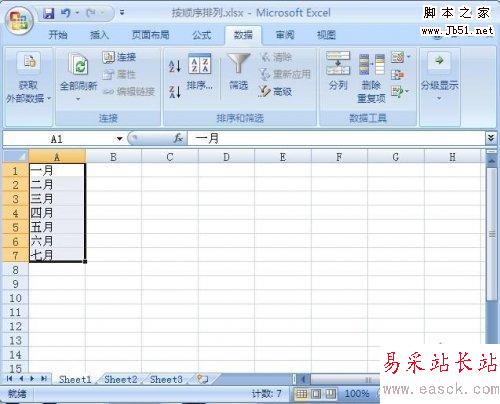500x404 pixels.
Task: Insert a new worksheet tab icon
Action: (202, 379)
